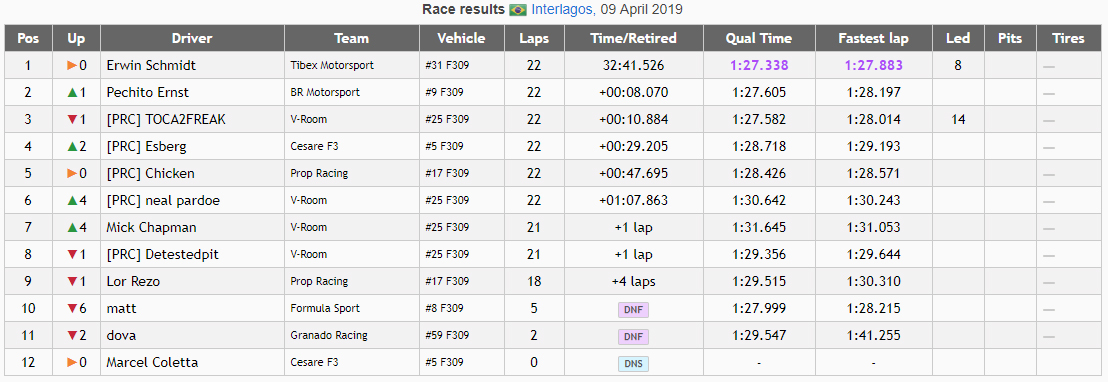Select driver name Marcel Coletta
This screenshot has width=1108, height=382.
click(x=152, y=362)
